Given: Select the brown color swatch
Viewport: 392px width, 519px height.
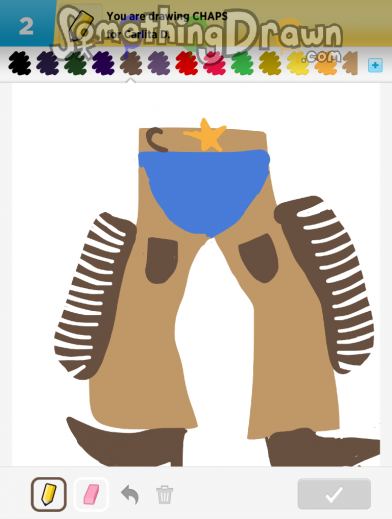Looking at the screenshot, I should click(x=131, y=63).
